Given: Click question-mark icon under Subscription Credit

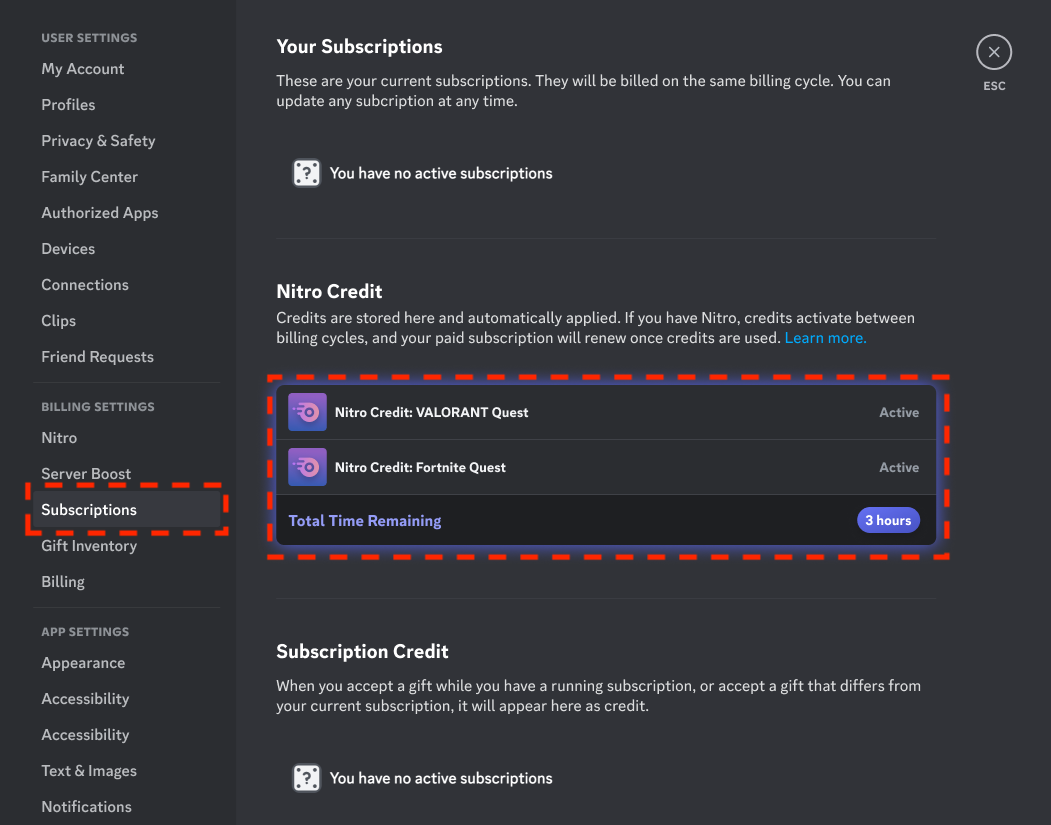Looking at the screenshot, I should (306, 778).
